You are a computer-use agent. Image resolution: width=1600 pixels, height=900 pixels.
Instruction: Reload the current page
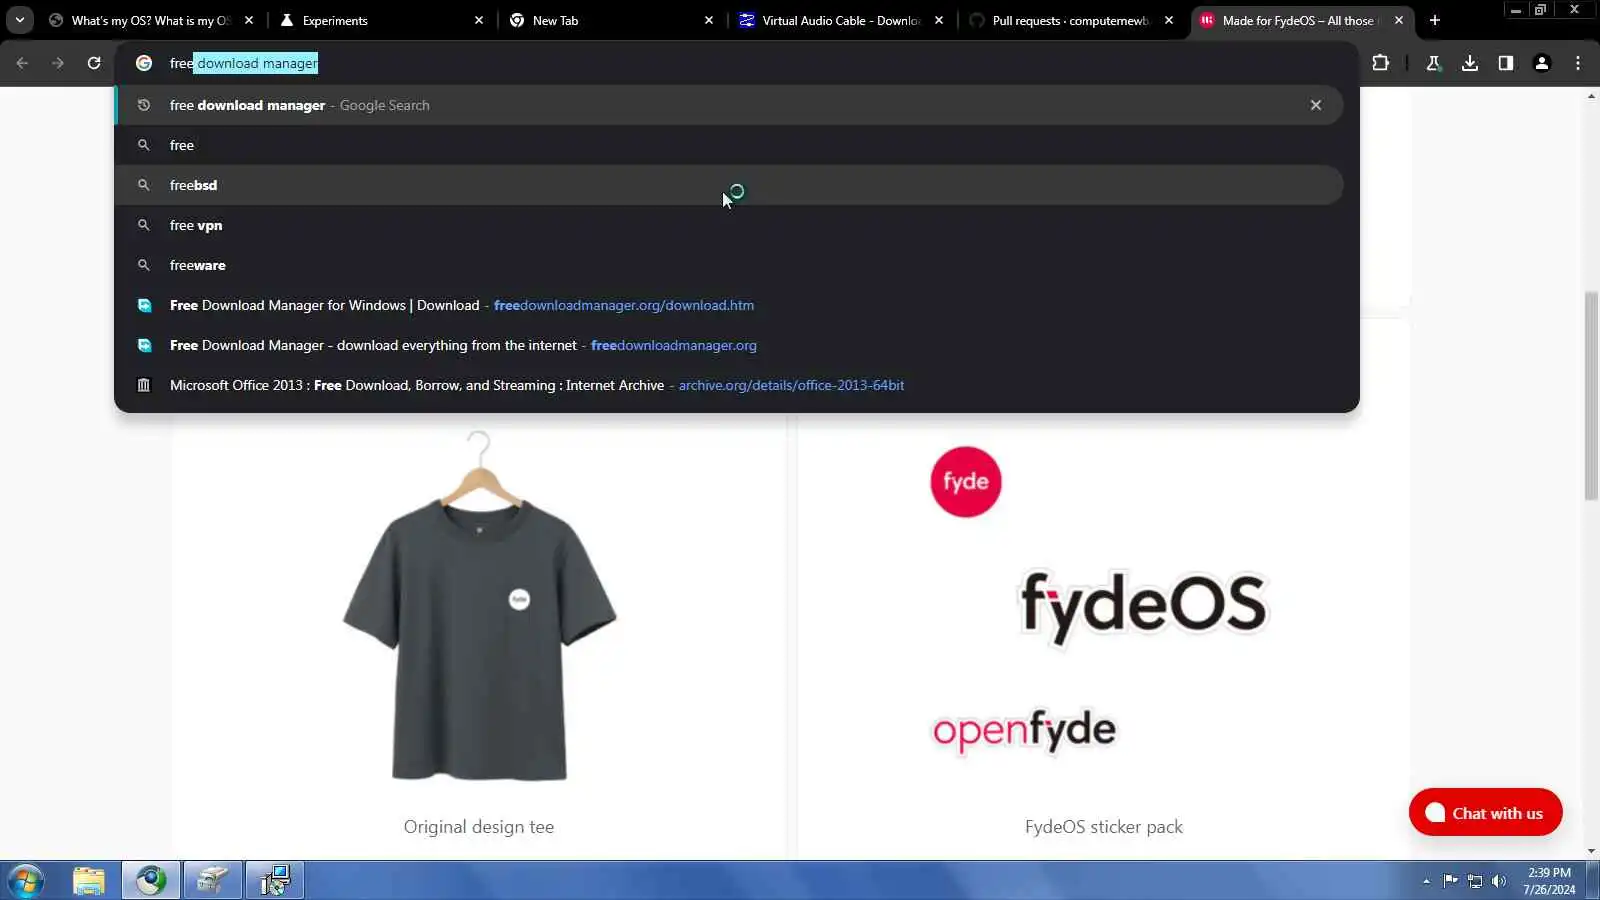coord(94,63)
